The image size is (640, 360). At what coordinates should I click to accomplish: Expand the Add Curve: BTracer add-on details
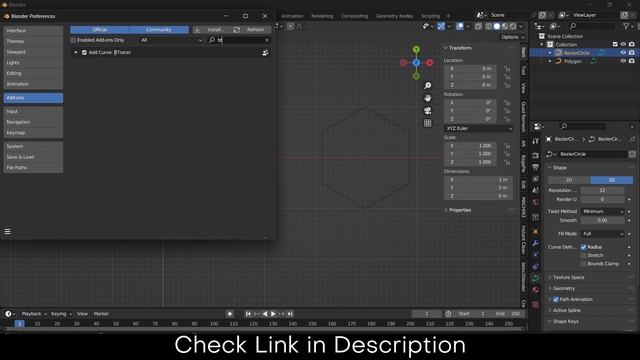tap(76, 53)
